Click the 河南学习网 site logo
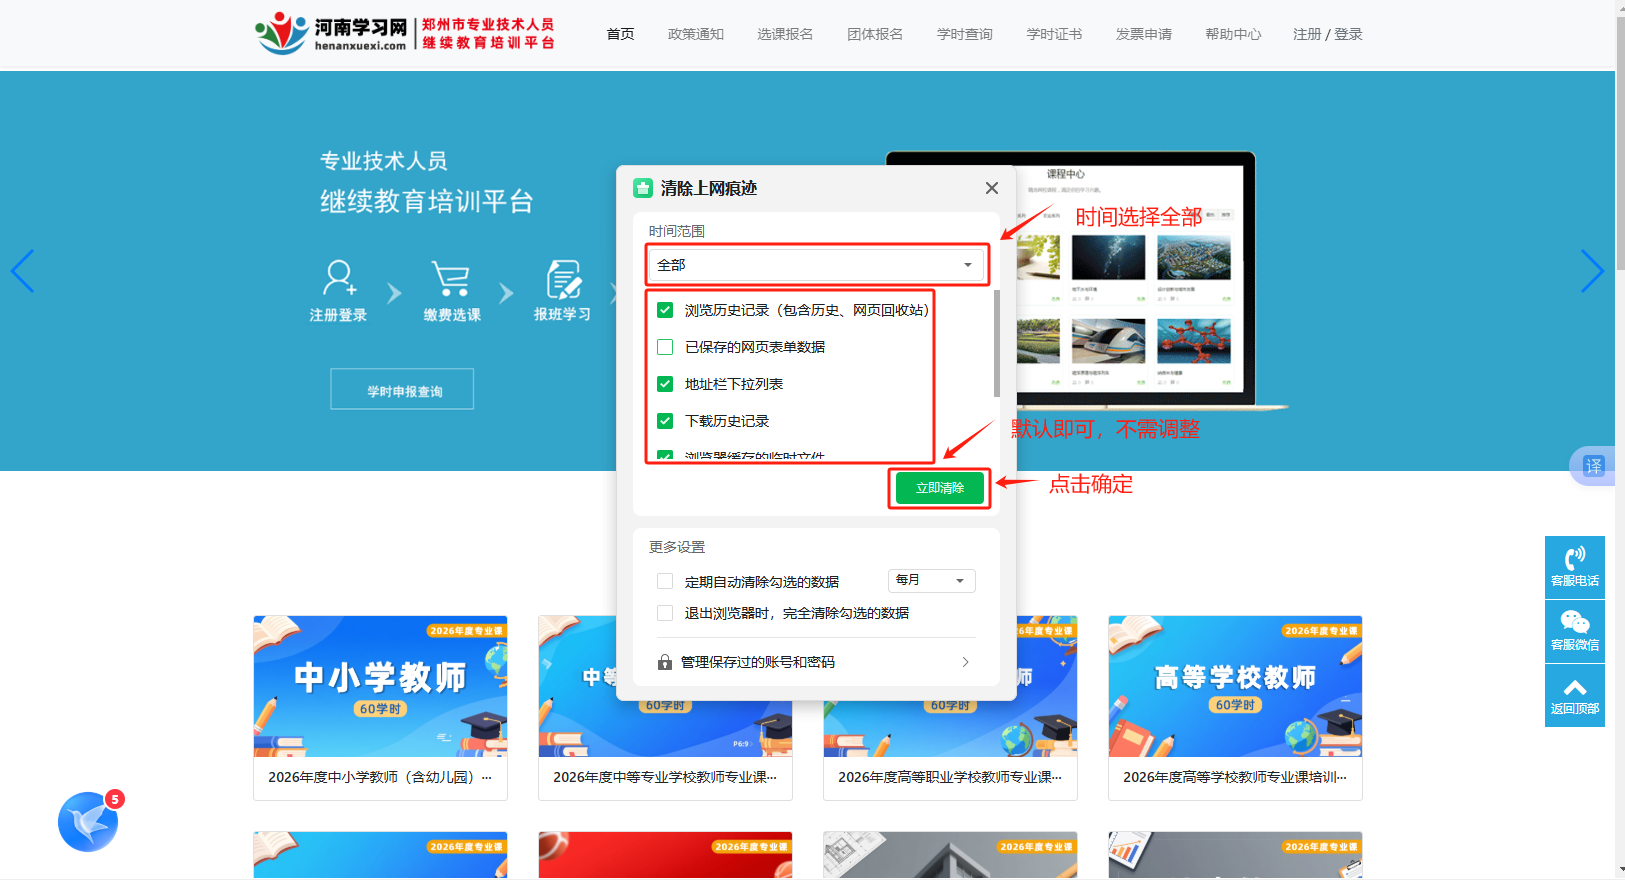Image resolution: width=1625 pixels, height=882 pixels. (332, 33)
